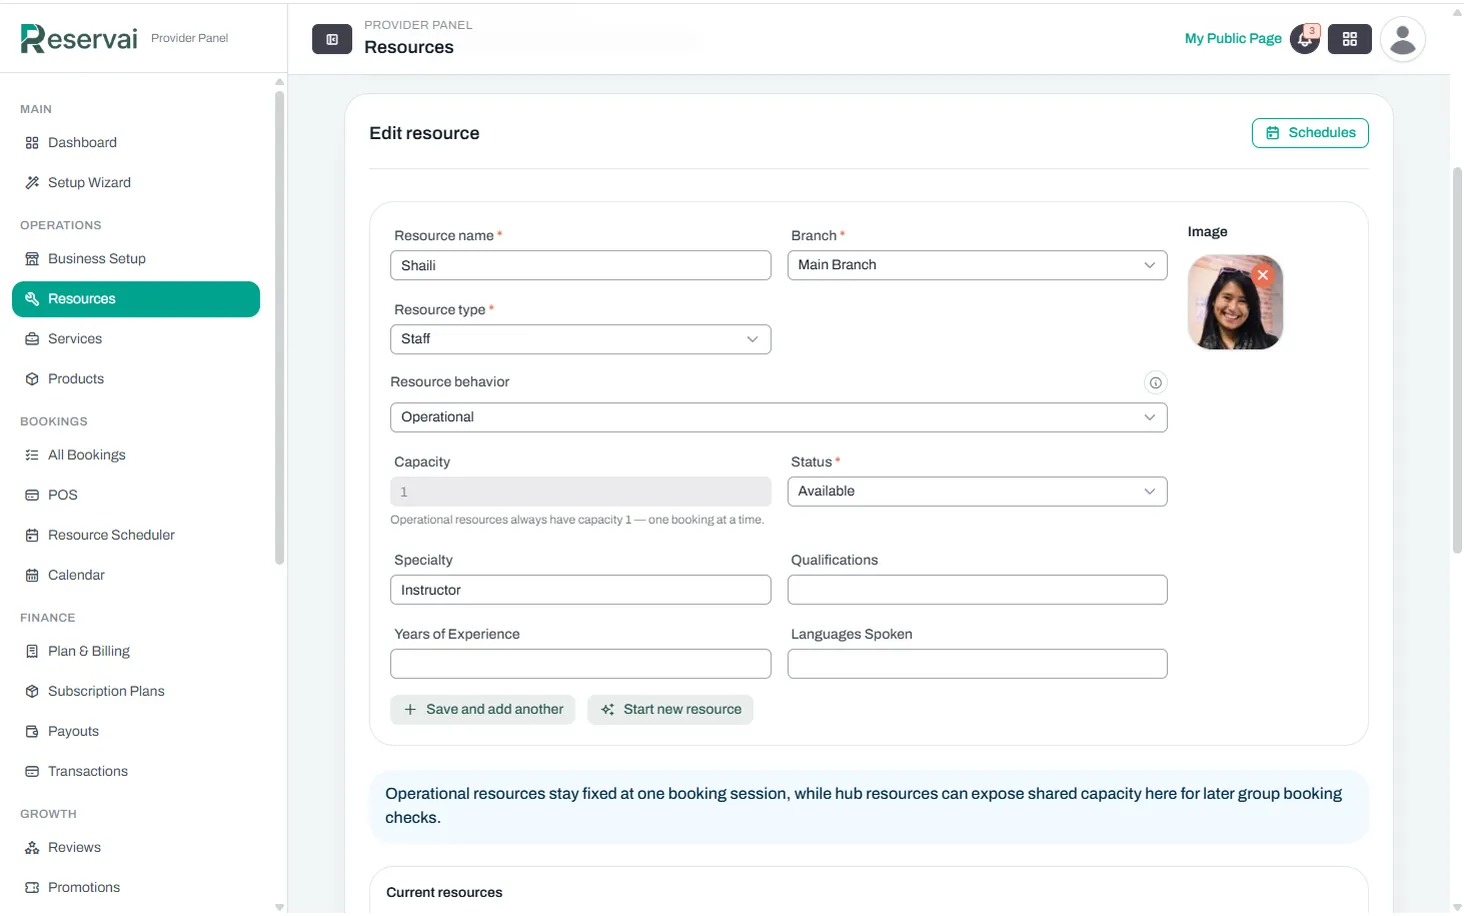Open Payouts in Finance section

(x=136, y=731)
